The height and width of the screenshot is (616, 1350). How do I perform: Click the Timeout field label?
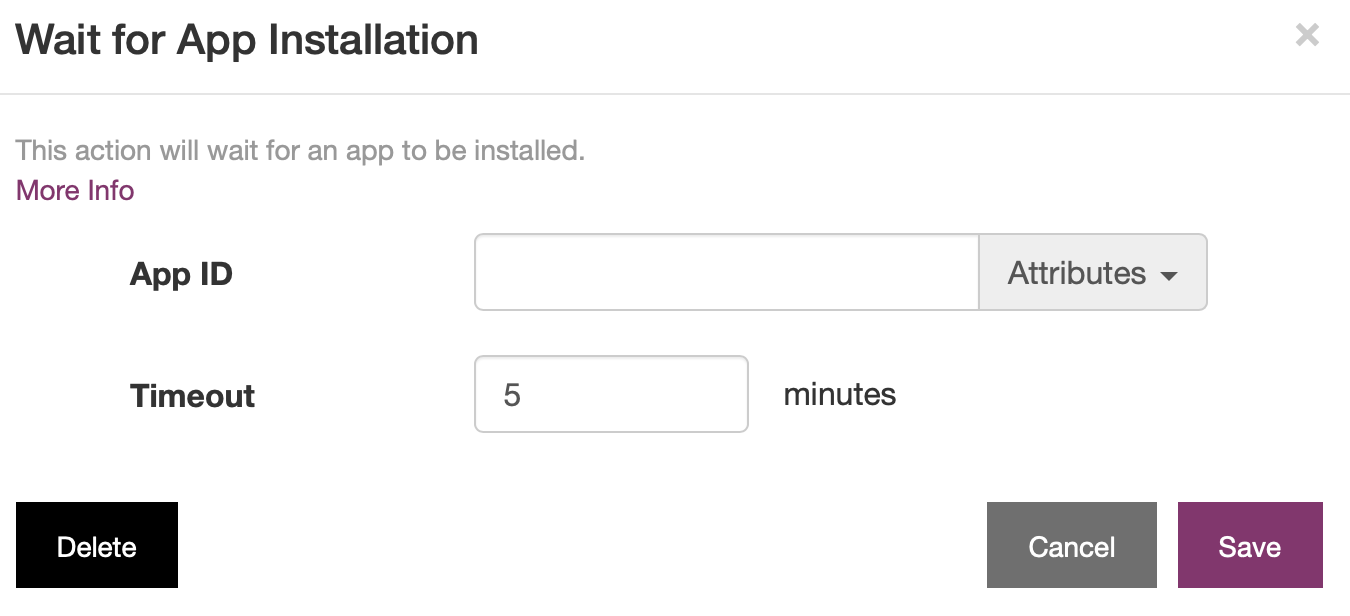[192, 396]
